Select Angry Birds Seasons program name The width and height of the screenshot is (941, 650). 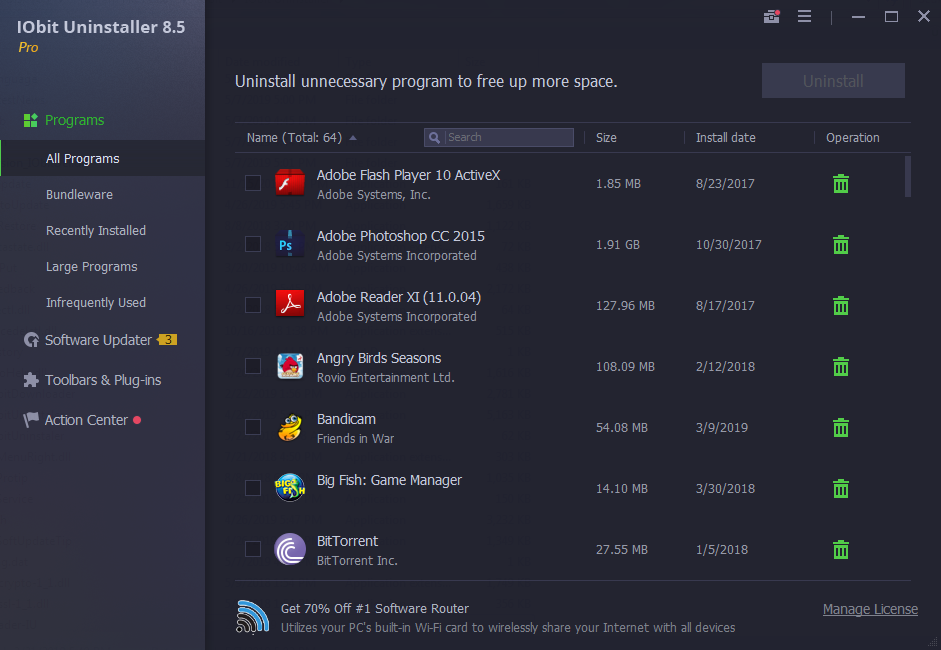coord(379,358)
